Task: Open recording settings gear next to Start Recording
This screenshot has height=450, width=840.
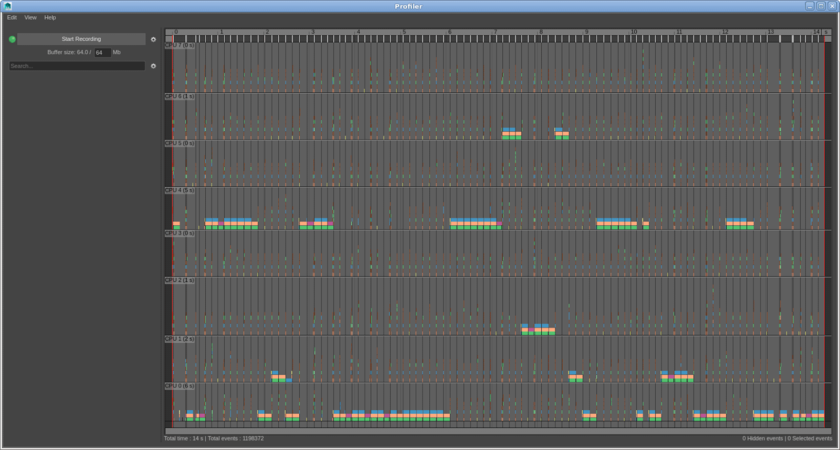Action: (153, 39)
